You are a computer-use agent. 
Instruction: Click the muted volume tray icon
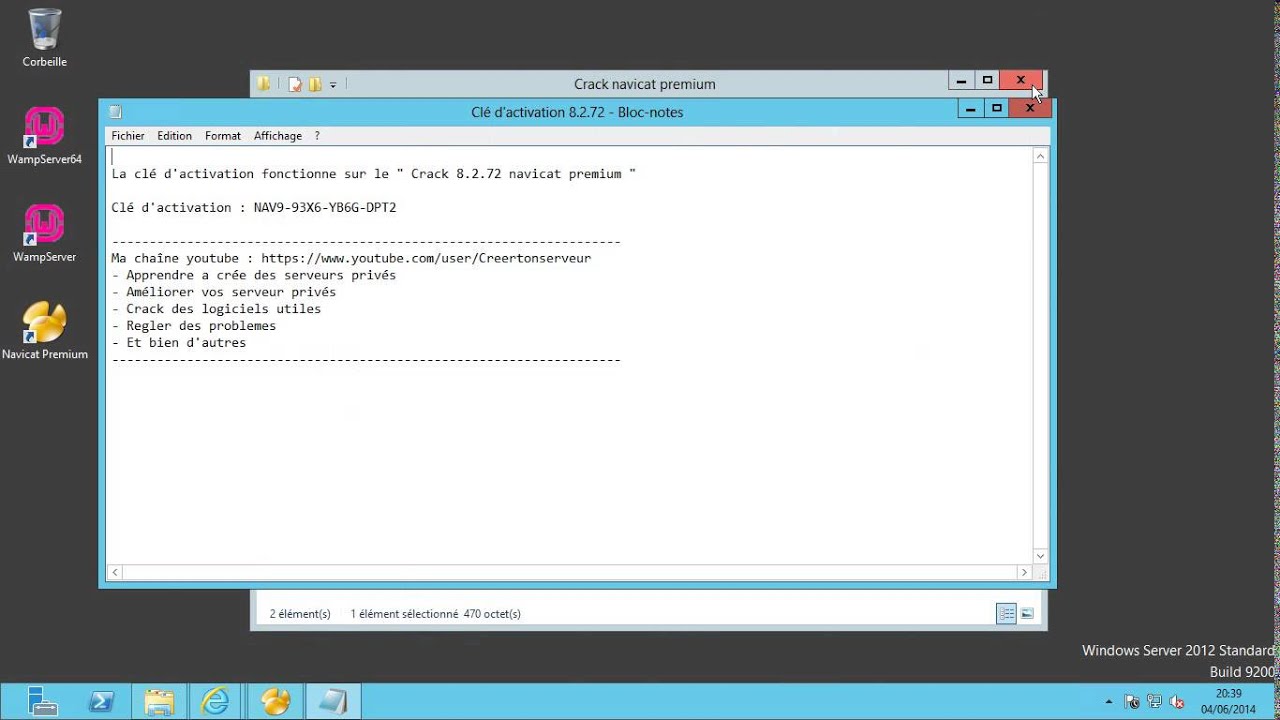point(1177,702)
